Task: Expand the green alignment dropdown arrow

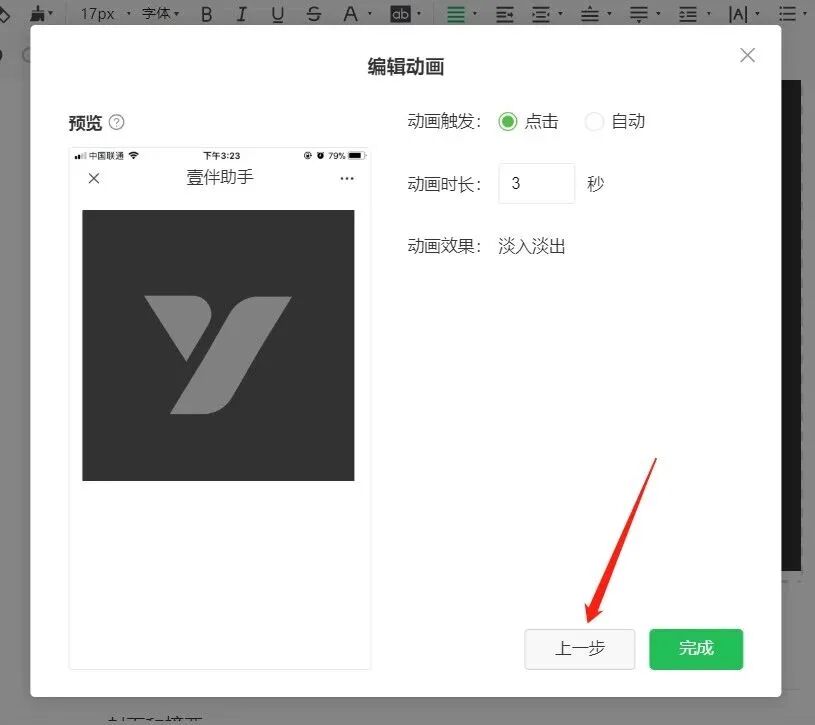Action: (475, 14)
